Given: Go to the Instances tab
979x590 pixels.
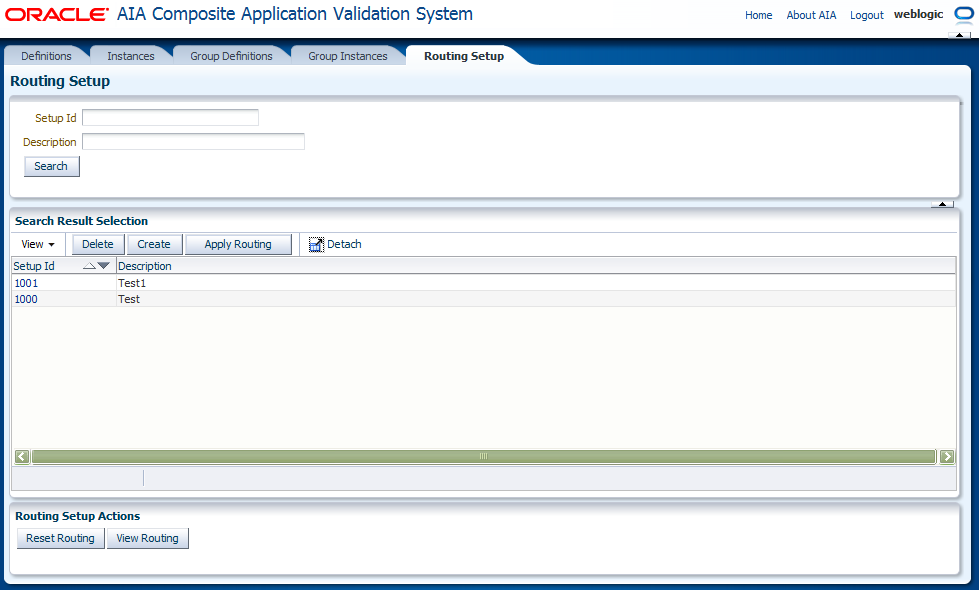Looking at the screenshot, I should (130, 56).
